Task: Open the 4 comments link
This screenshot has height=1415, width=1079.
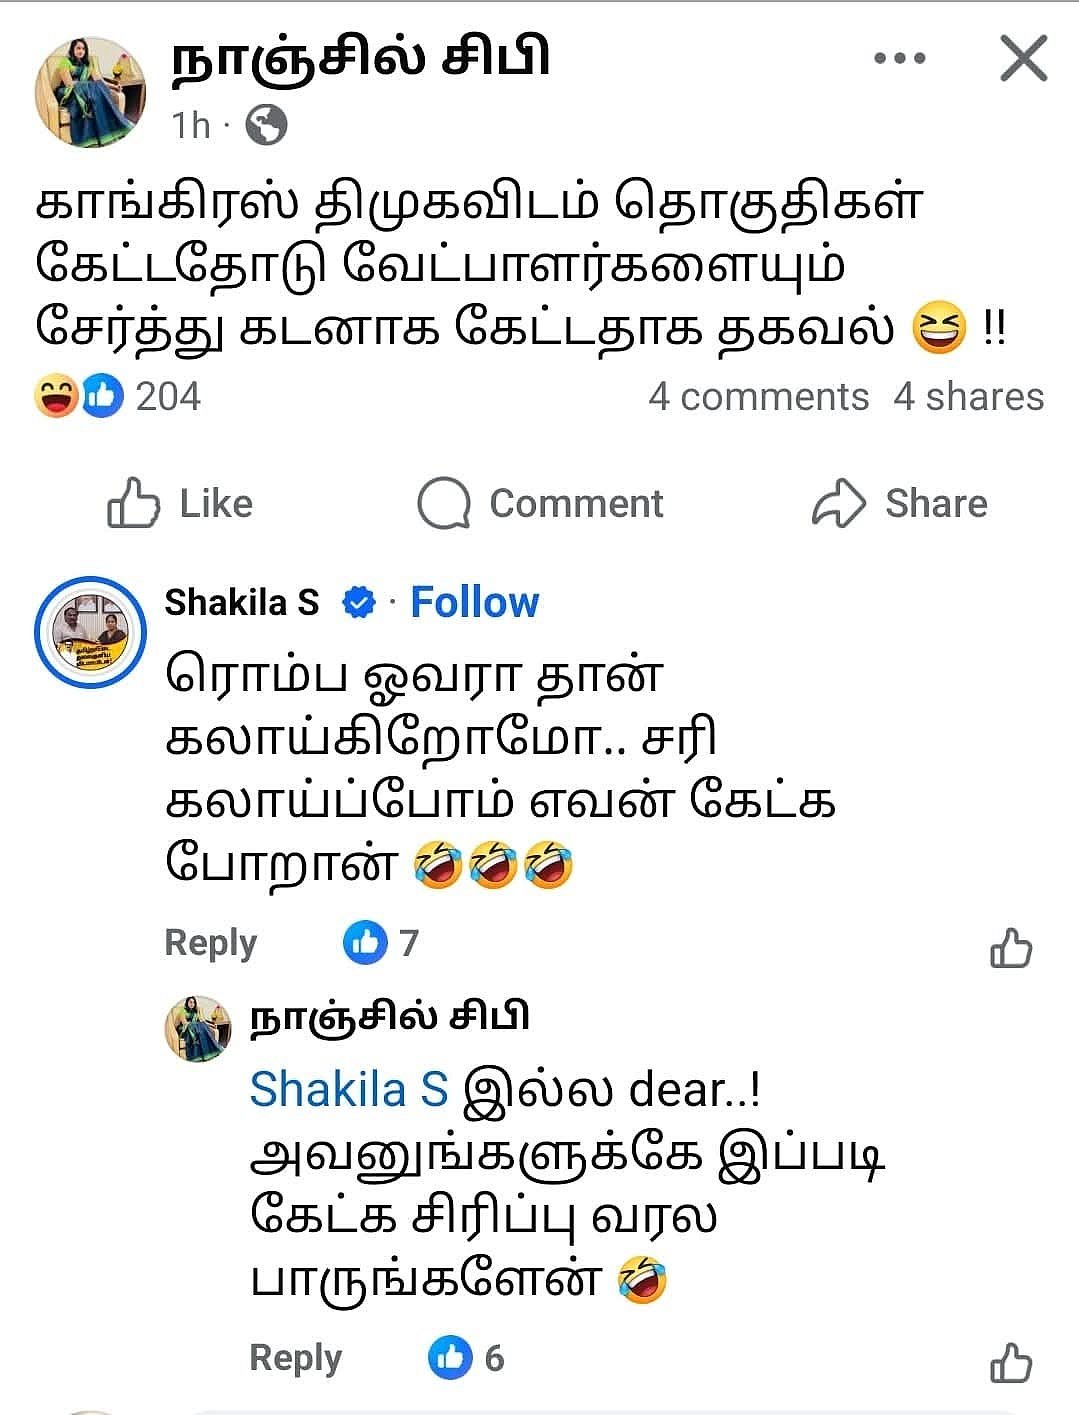Action: pos(758,397)
